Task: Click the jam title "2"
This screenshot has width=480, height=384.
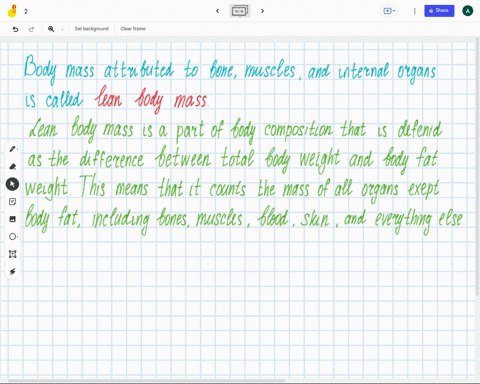Action: [x=26, y=11]
